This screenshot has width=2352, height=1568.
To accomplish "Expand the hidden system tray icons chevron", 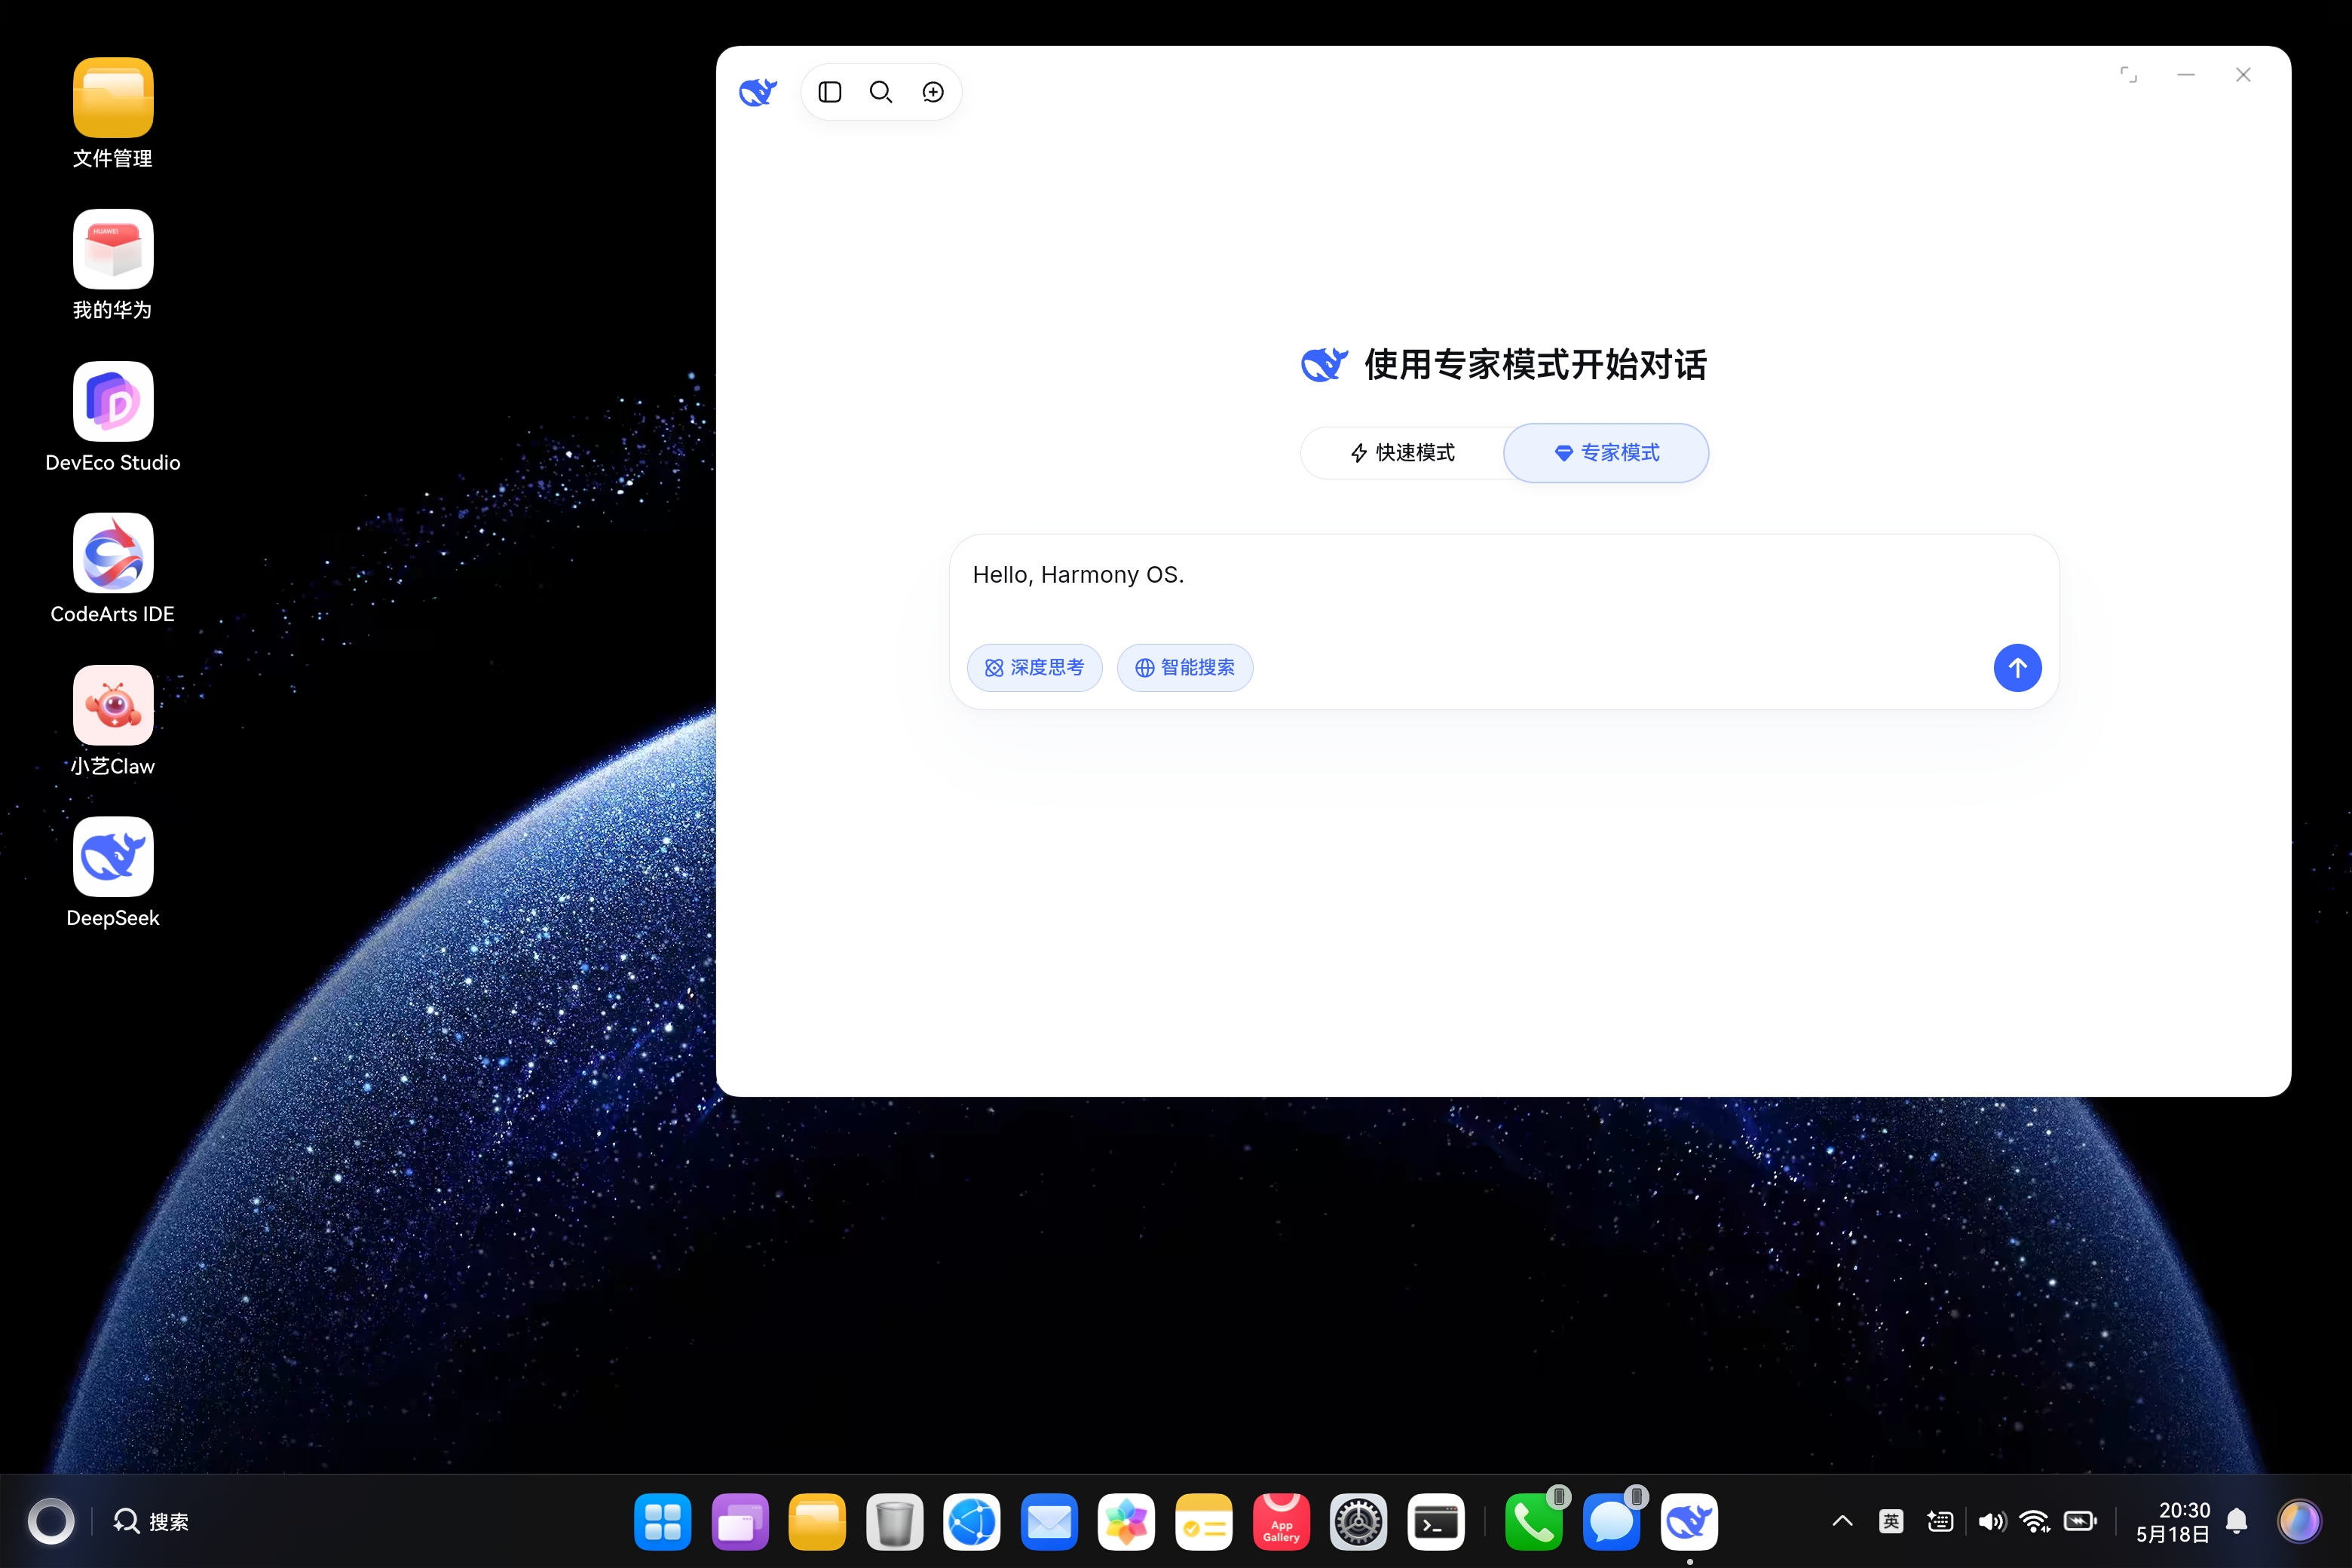I will point(1842,1522).
